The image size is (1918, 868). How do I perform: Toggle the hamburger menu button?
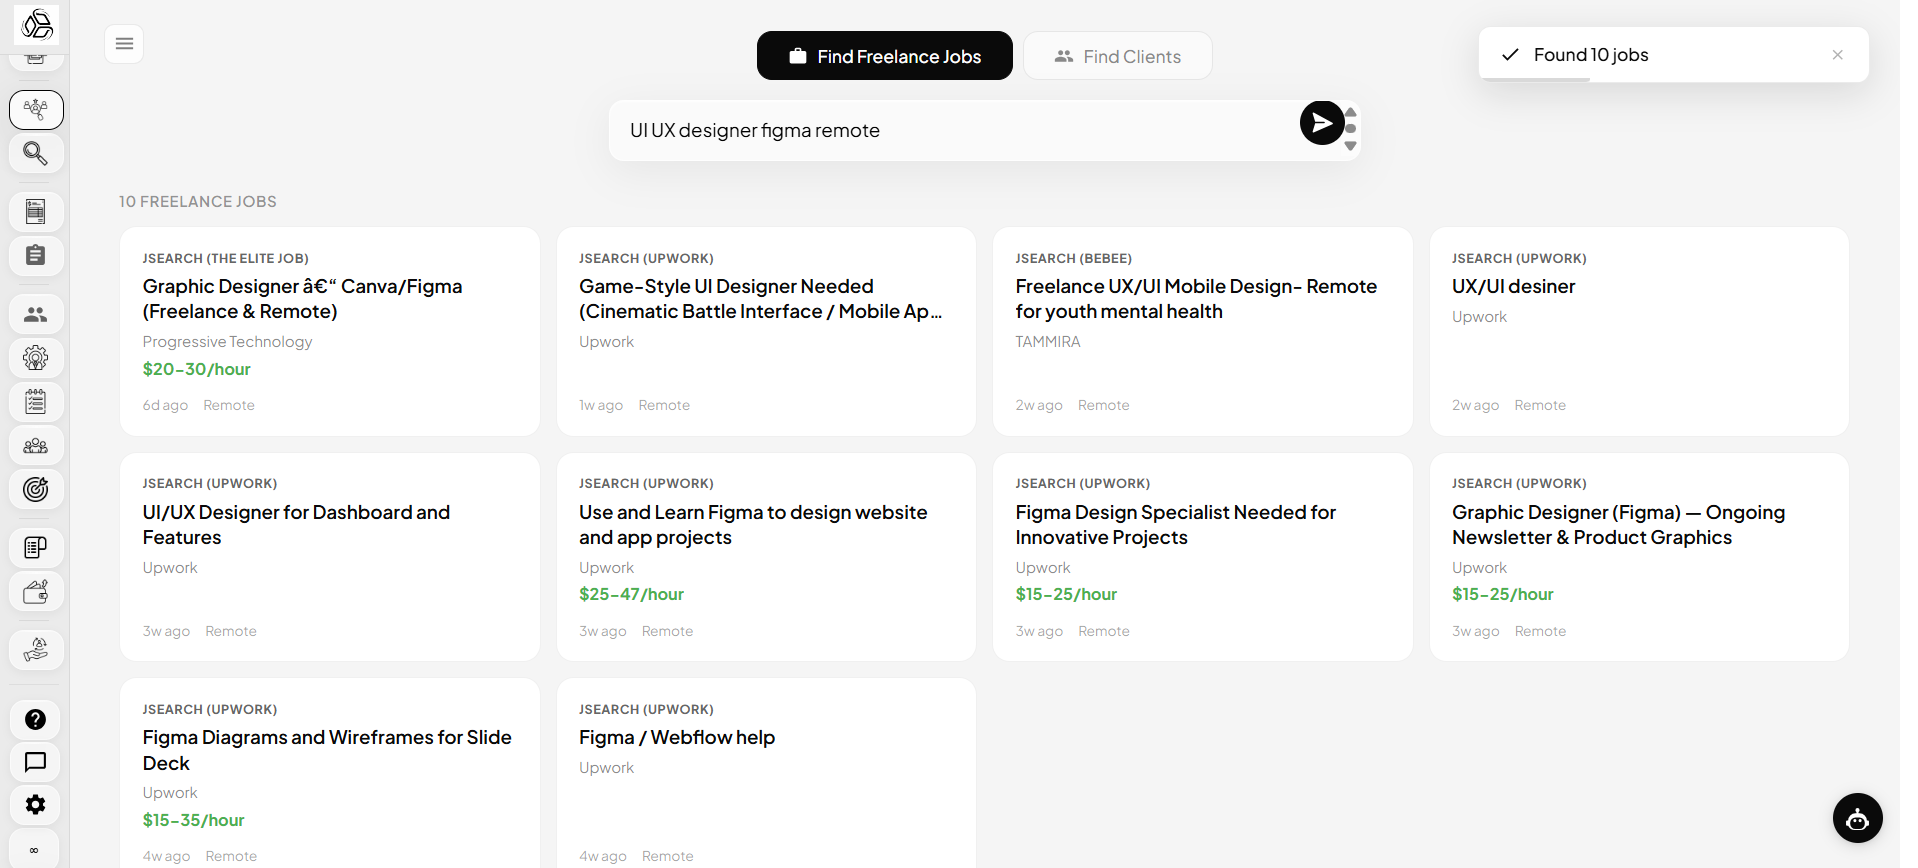click(x=124, y=44)
